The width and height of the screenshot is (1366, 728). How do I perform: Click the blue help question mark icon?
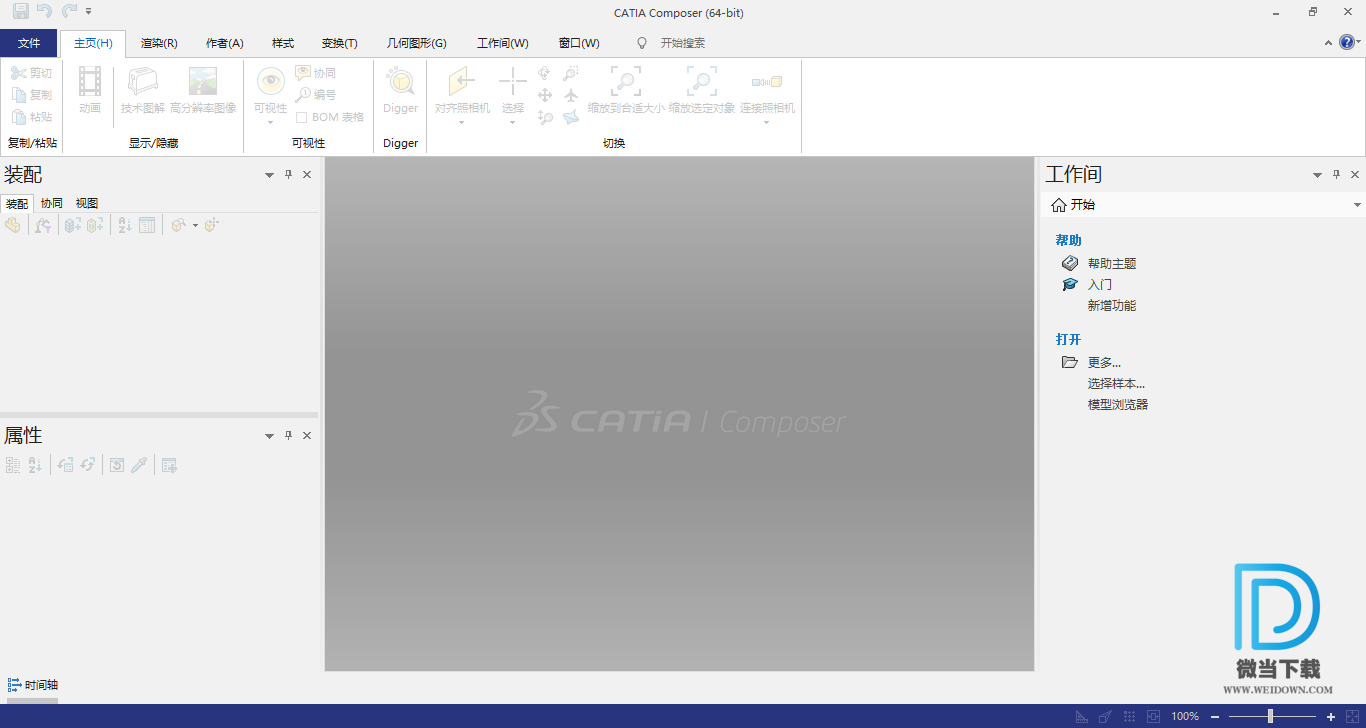click(1347, 42)
